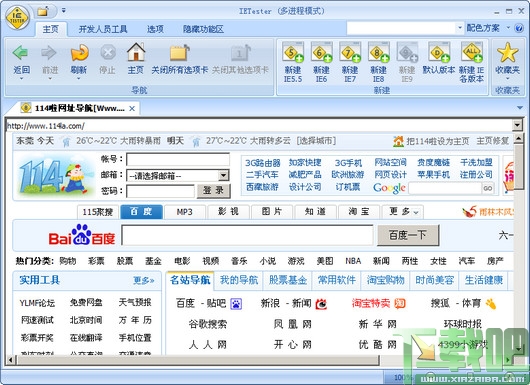Image resolution: width=530 pixels, height=385 pixels.
Task: Click the green 返回 back arrow icon
Action: pos(20,52)
